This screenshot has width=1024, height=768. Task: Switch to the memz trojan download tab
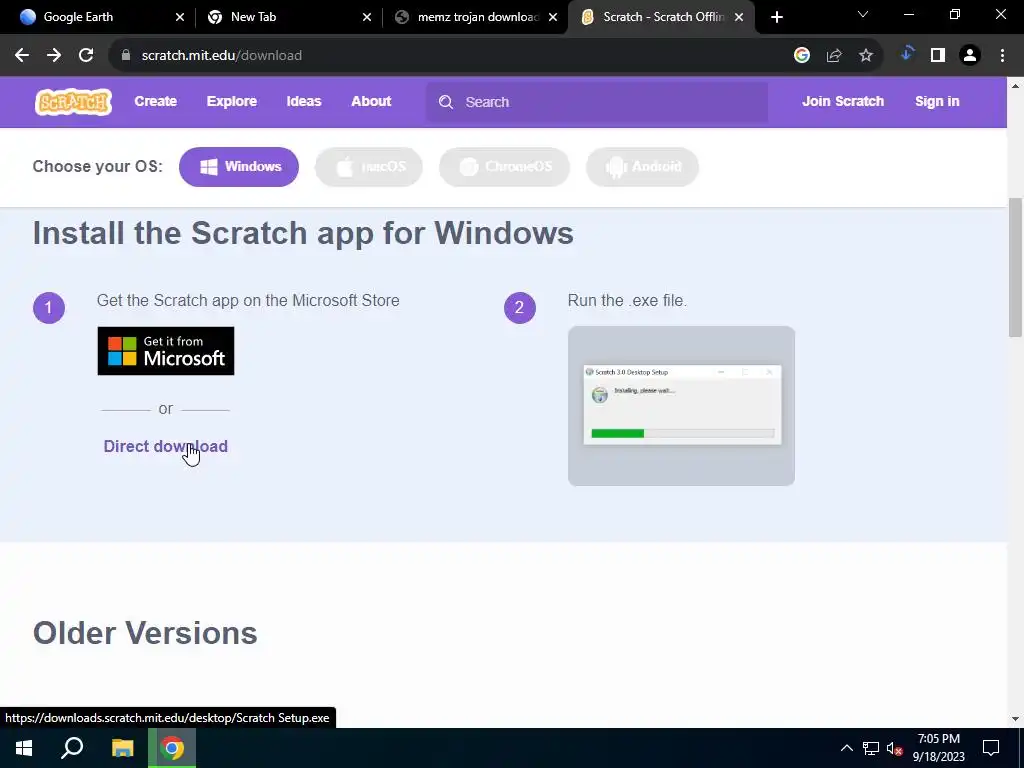tap(473, 17)
